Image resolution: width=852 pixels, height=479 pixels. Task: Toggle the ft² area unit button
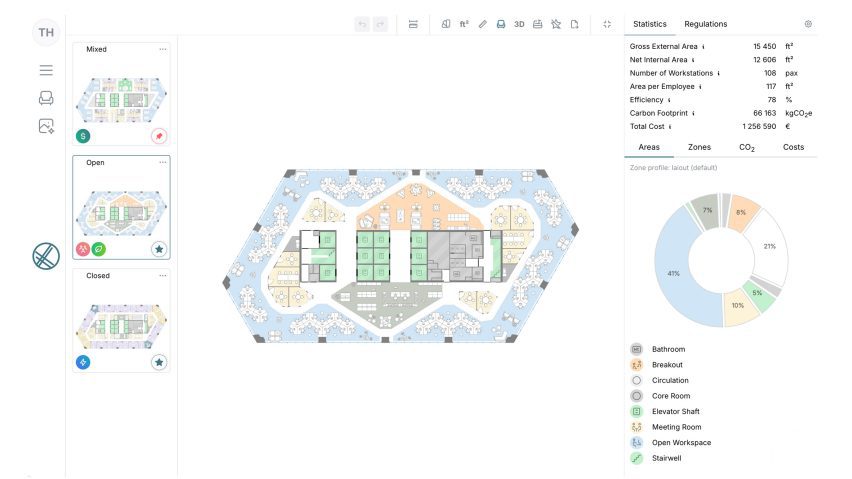tap(464, 24)
